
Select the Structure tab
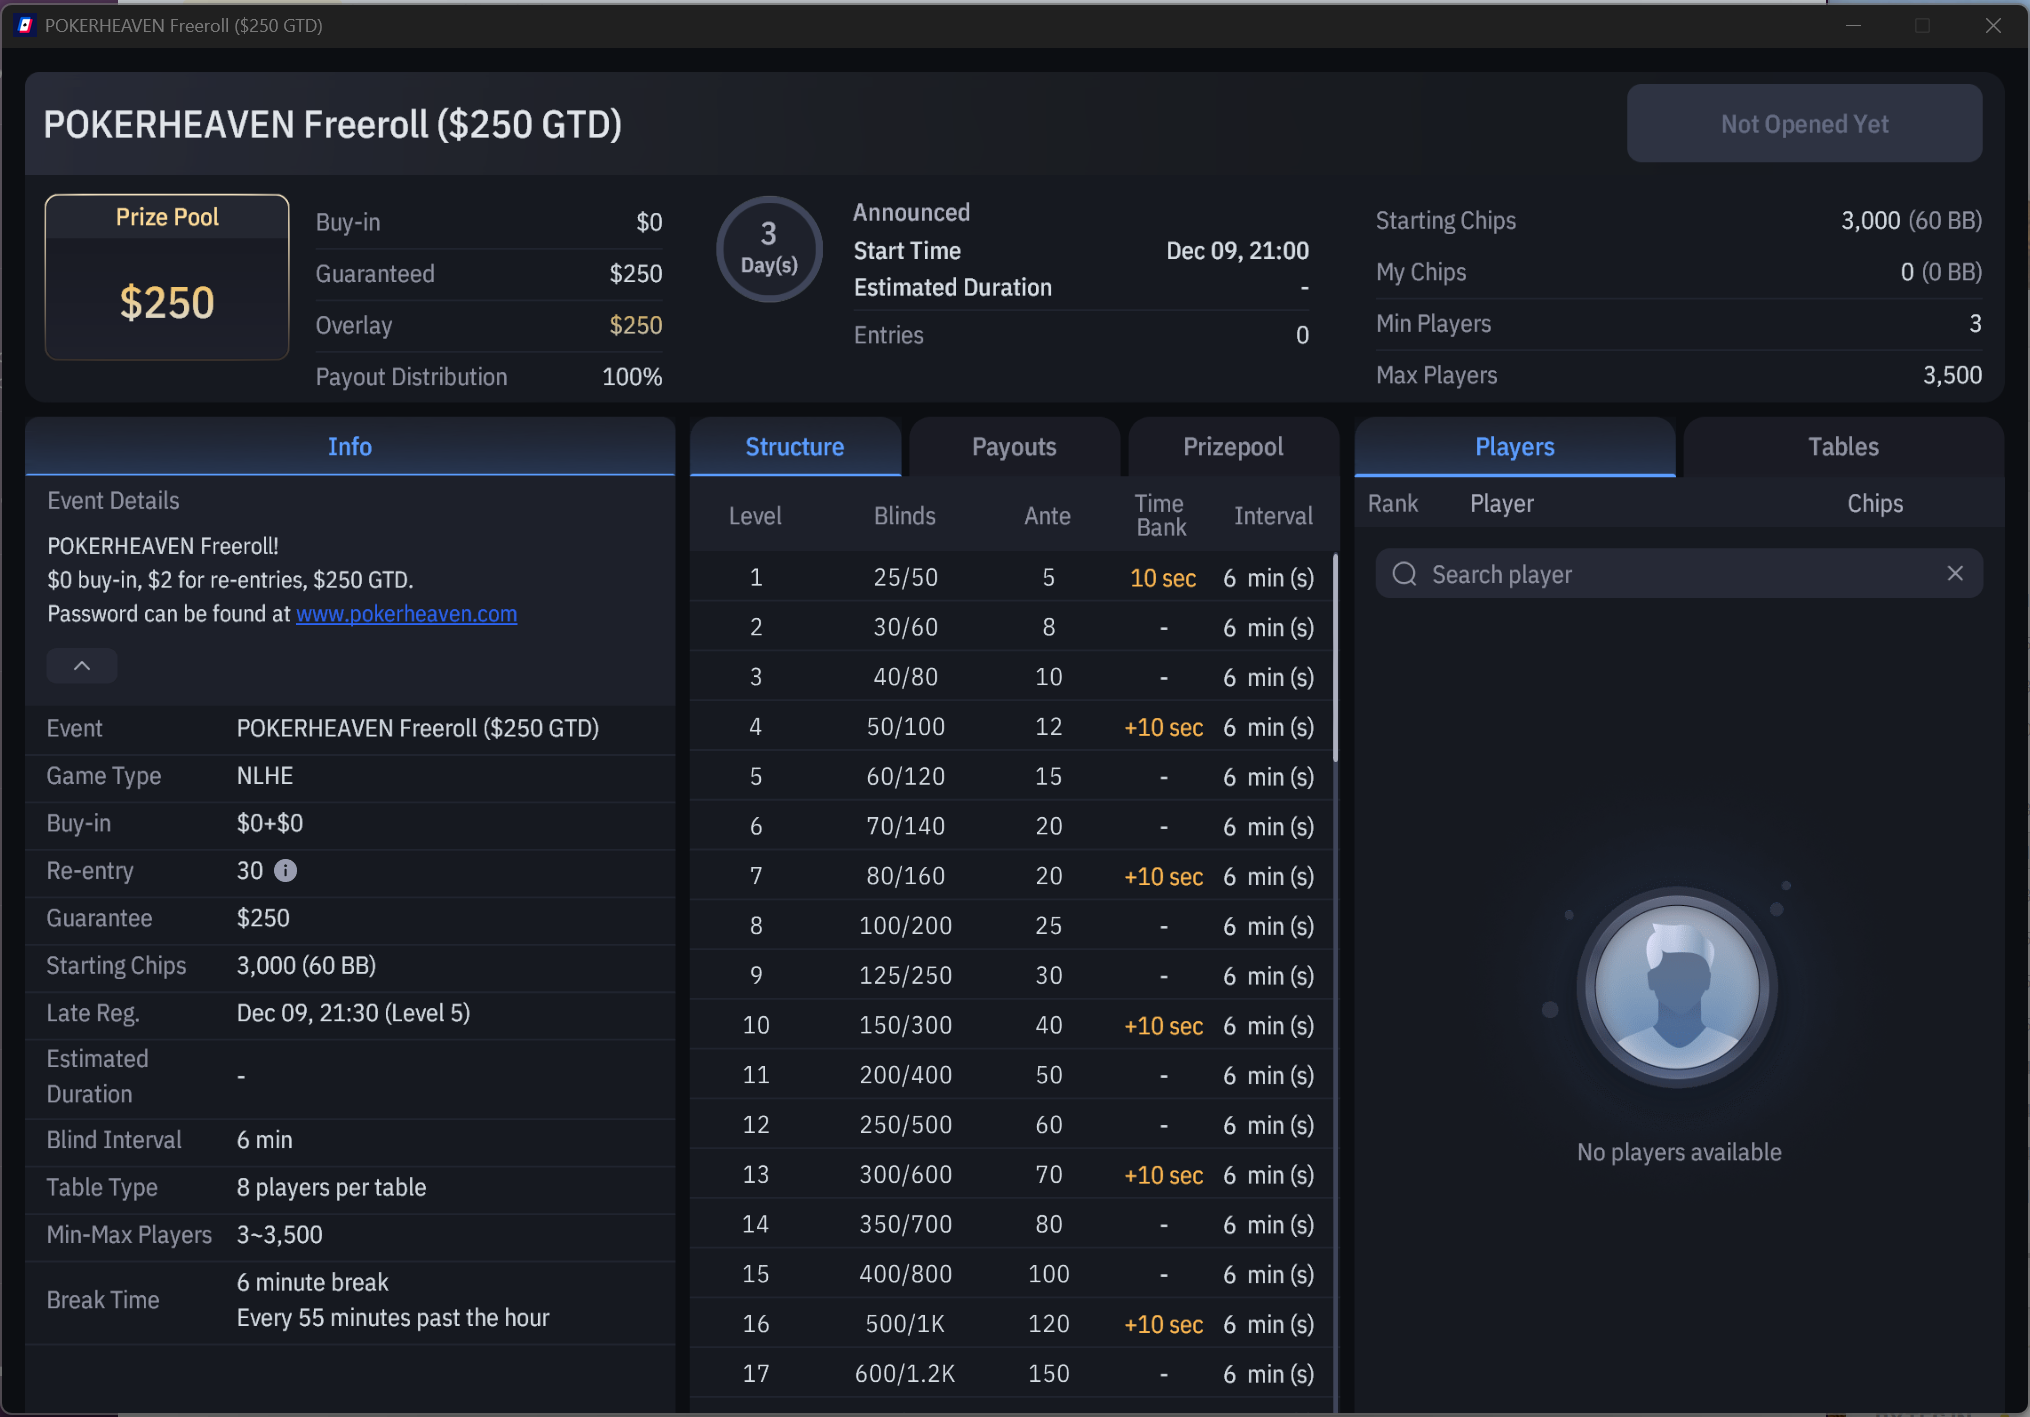795,447
